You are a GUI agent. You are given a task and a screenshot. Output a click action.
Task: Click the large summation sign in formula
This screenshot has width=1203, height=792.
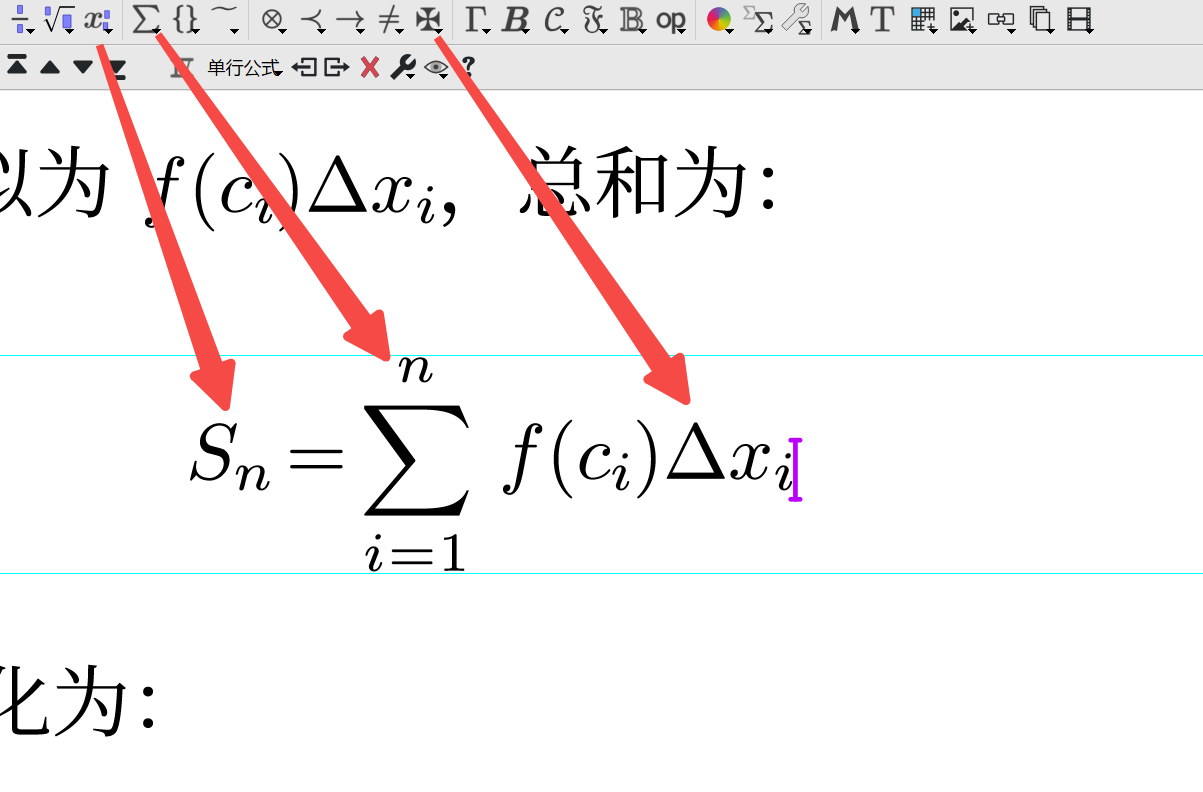pyautogui.click(x=416, y=458)
